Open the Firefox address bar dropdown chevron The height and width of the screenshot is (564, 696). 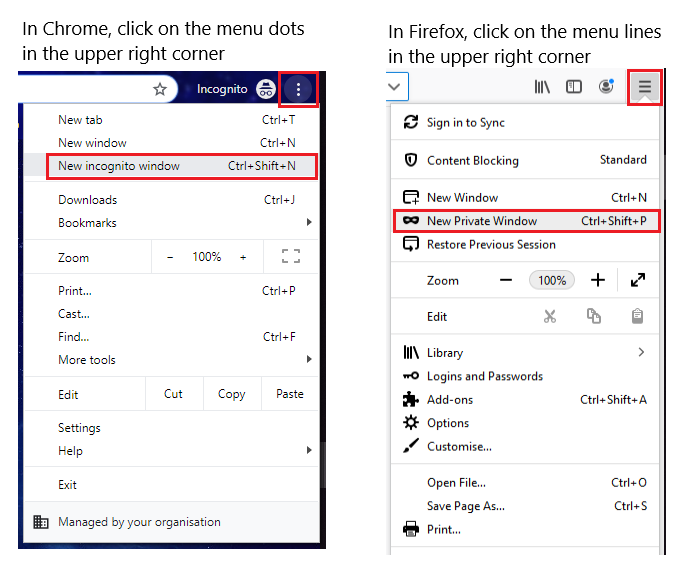pos(394,87)
